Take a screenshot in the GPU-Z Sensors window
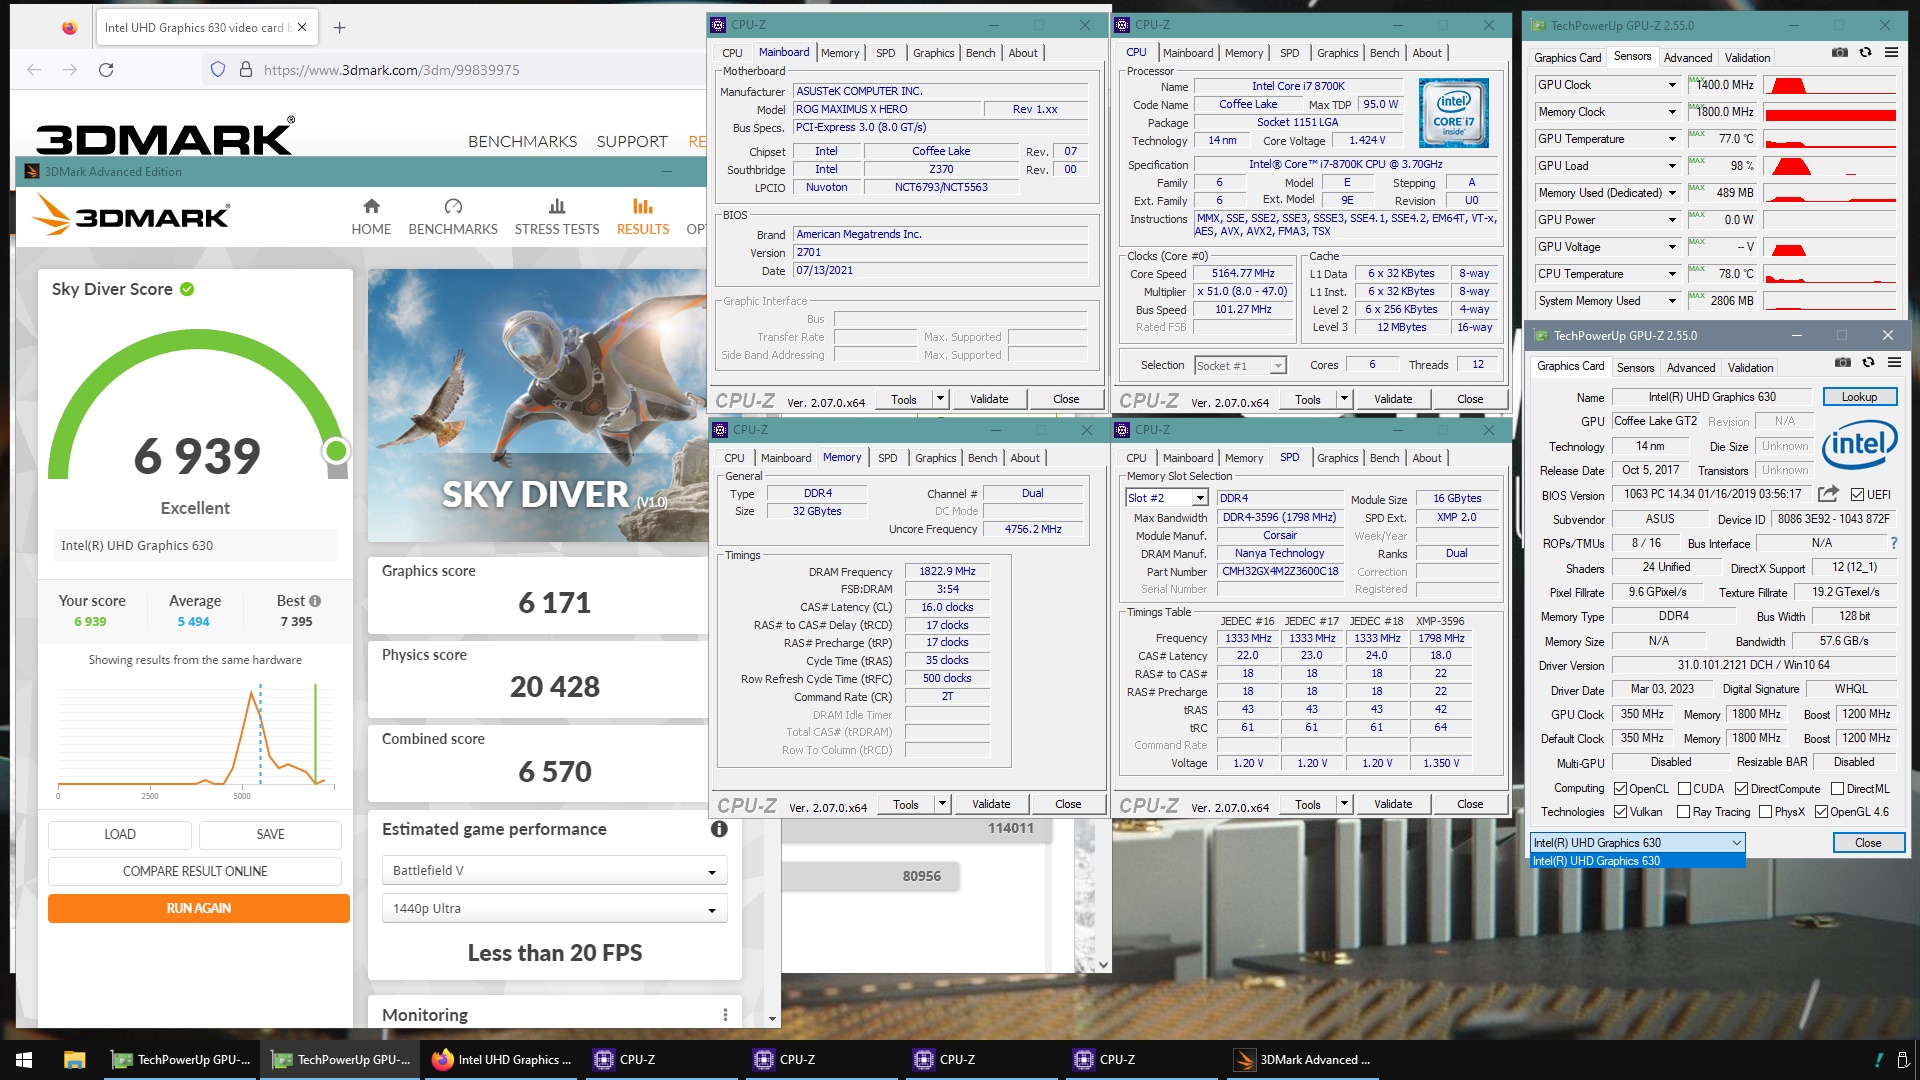The height and width of the screenshot is (1080, 1920). point(1840,53)
